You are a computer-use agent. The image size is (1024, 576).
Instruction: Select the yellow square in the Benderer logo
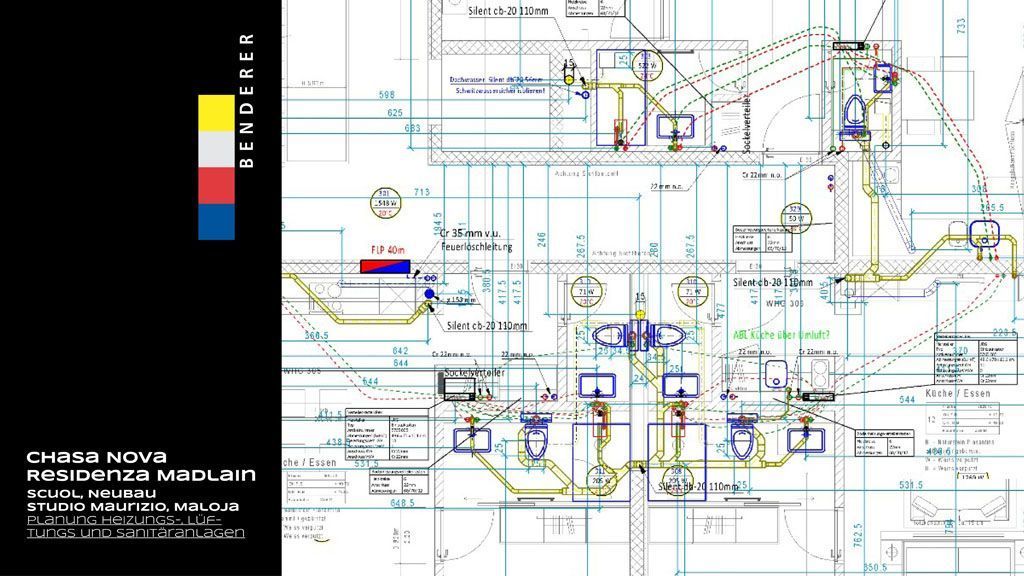coord(216,113)
